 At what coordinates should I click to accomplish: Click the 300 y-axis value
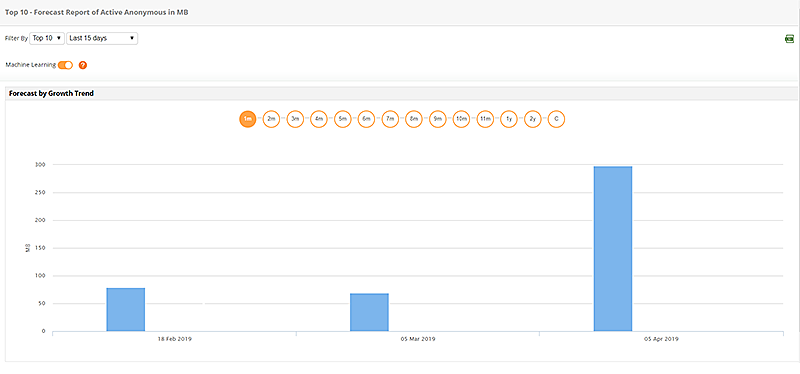click(40, 165)
